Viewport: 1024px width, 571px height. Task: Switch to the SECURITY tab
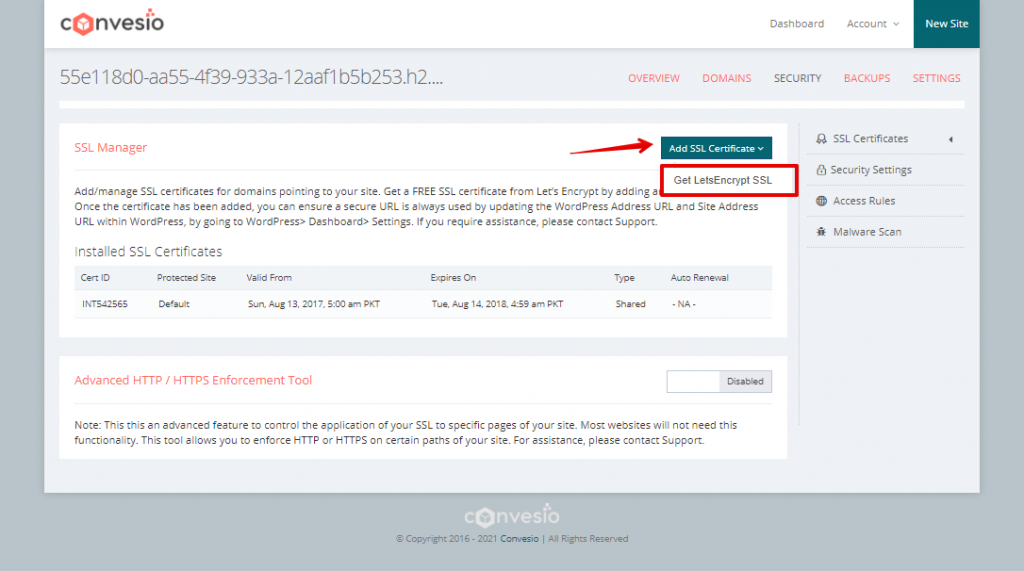click(x=797, y=78)
